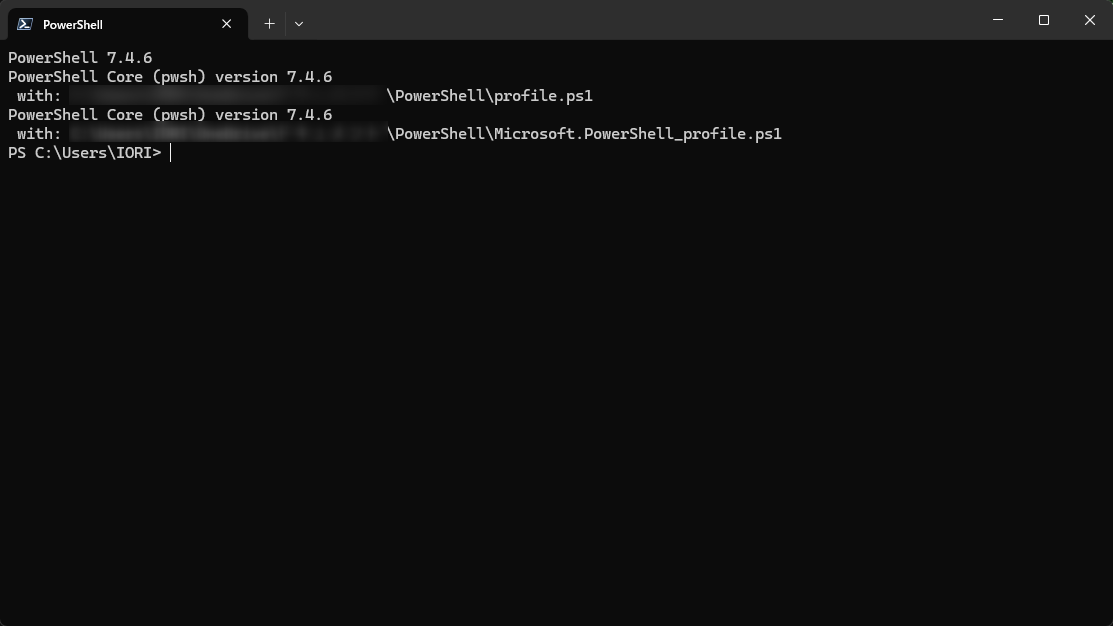Close the PowerShell tab
This screenshot has height=626, width=1113.
[x=227, y=24]
